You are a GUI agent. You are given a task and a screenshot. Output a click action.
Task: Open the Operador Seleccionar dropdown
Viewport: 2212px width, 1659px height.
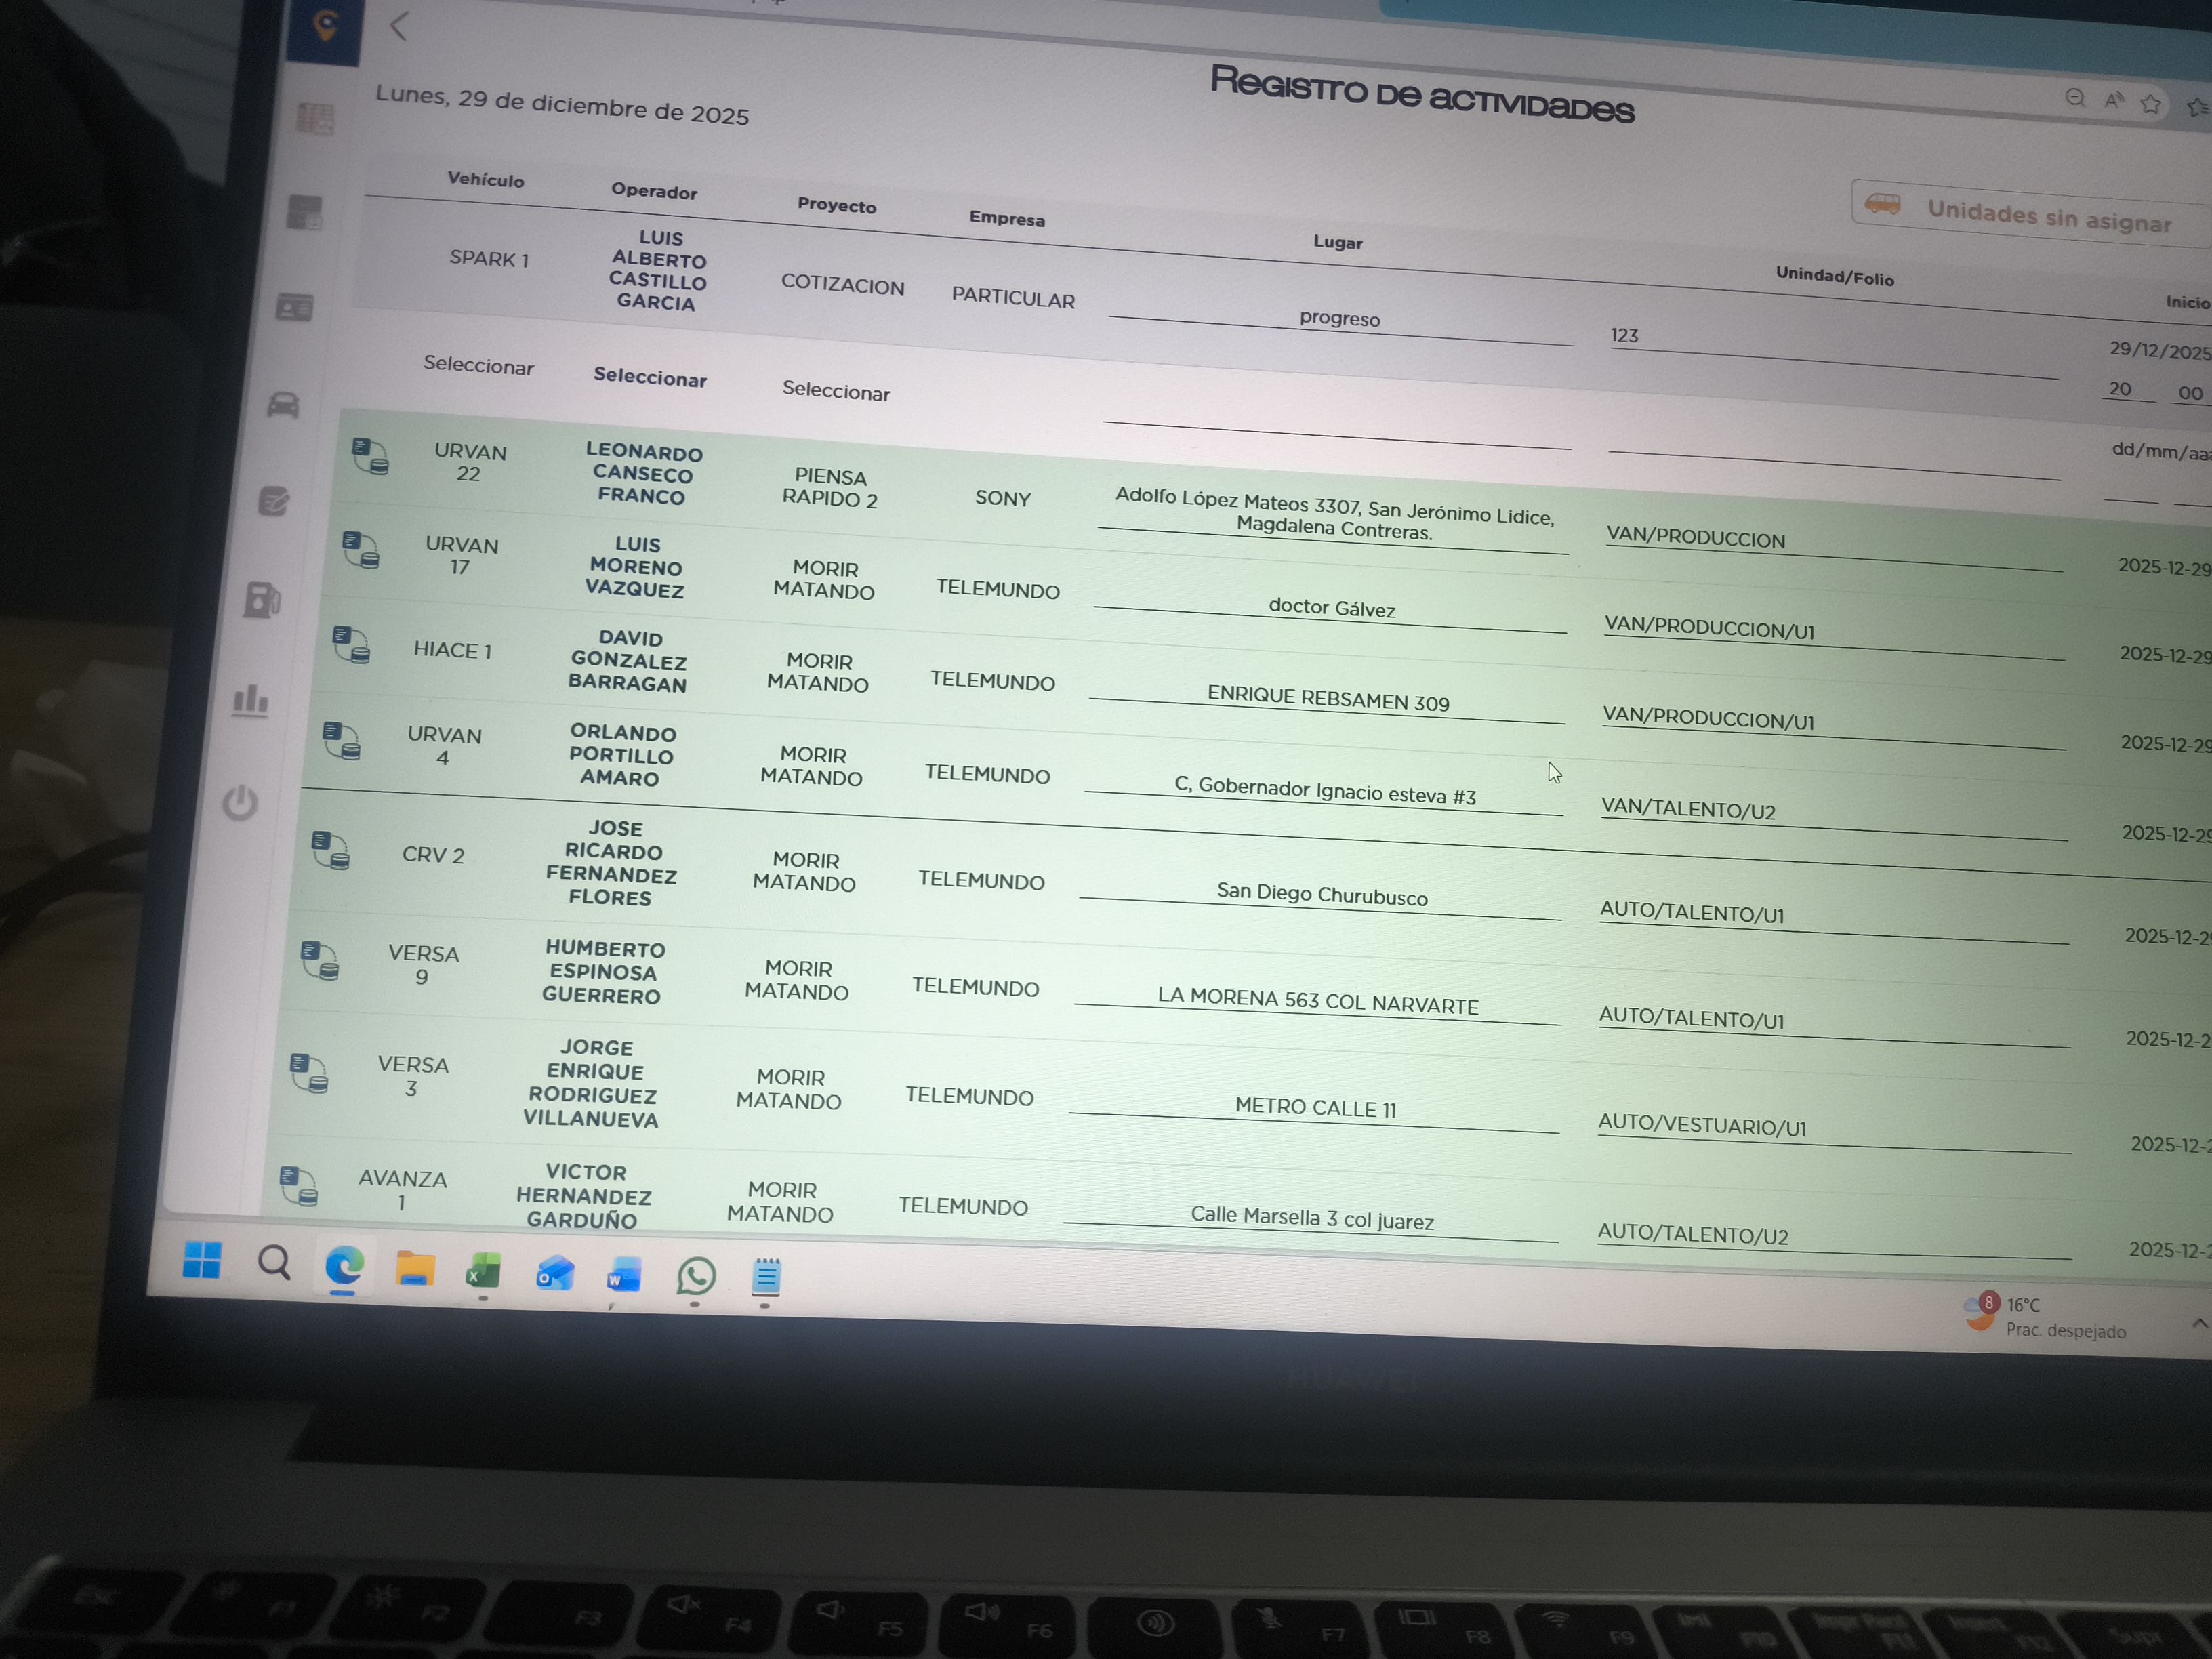click(x=650, y=377)
